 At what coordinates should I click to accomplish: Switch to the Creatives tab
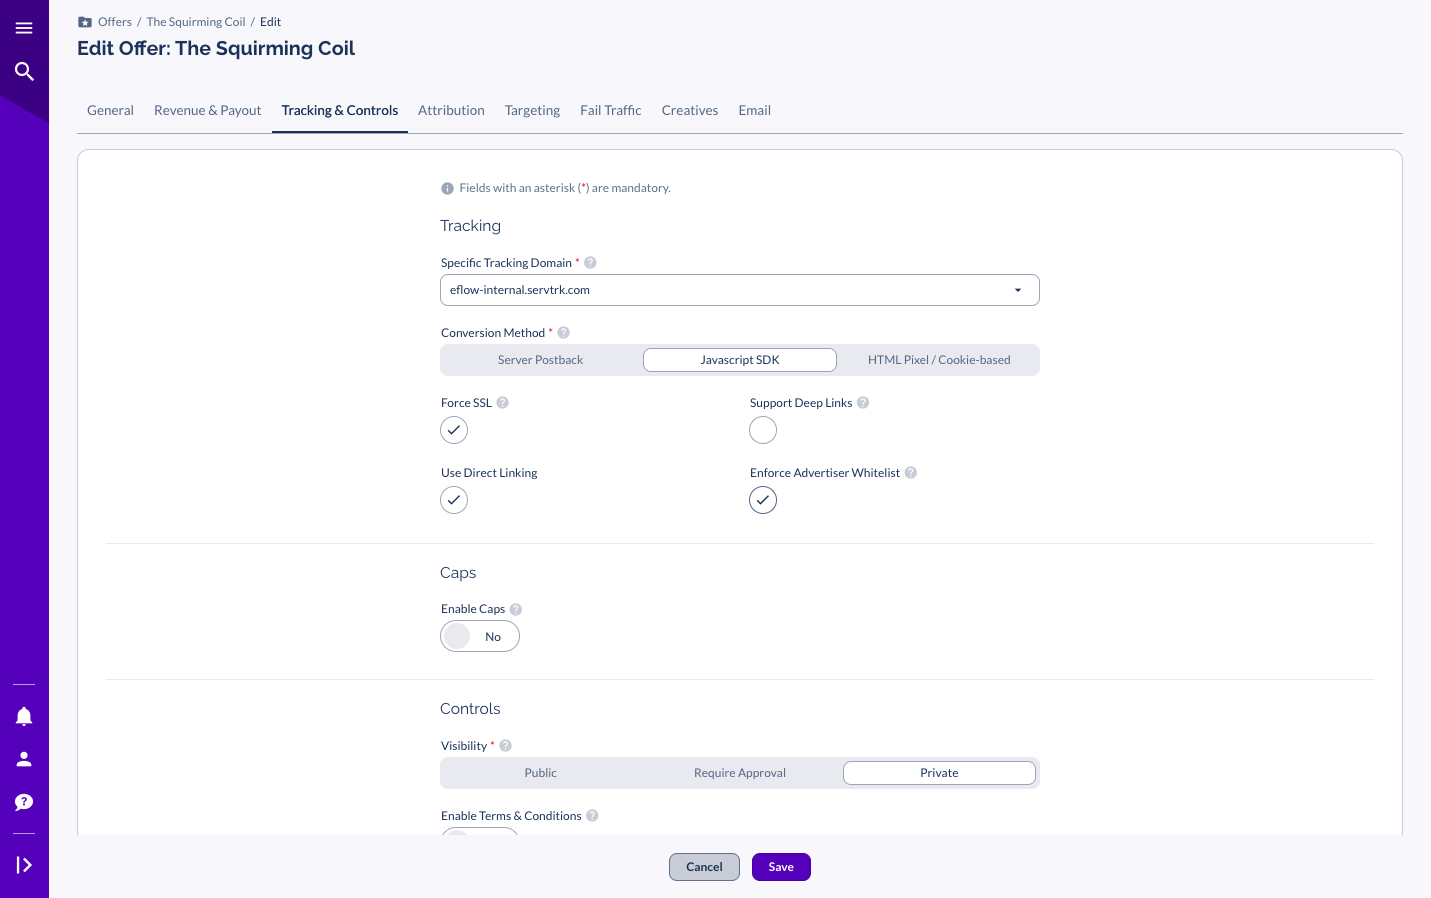690,110
